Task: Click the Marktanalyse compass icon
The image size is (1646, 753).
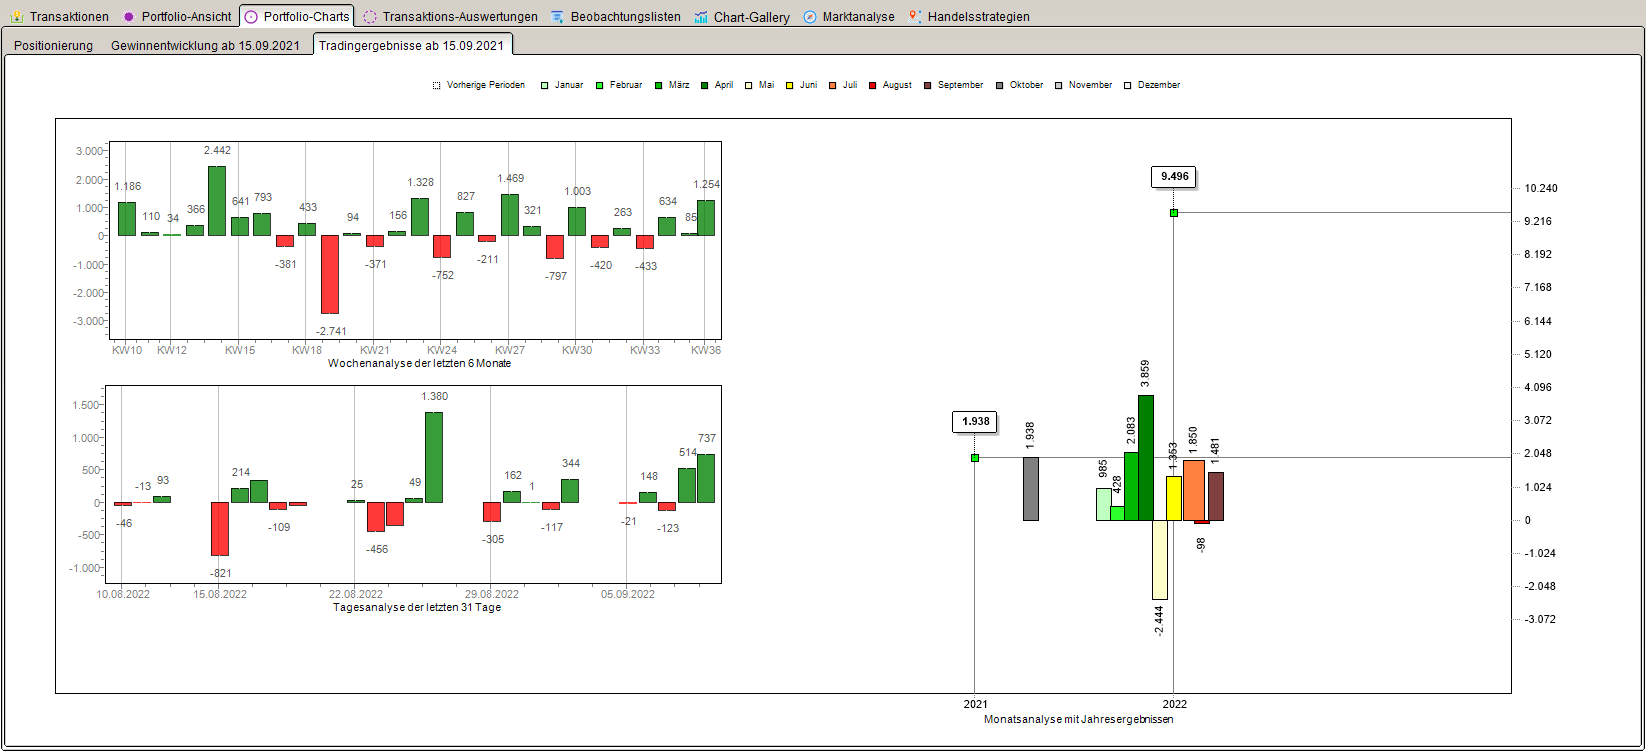Action: [810, 17]
